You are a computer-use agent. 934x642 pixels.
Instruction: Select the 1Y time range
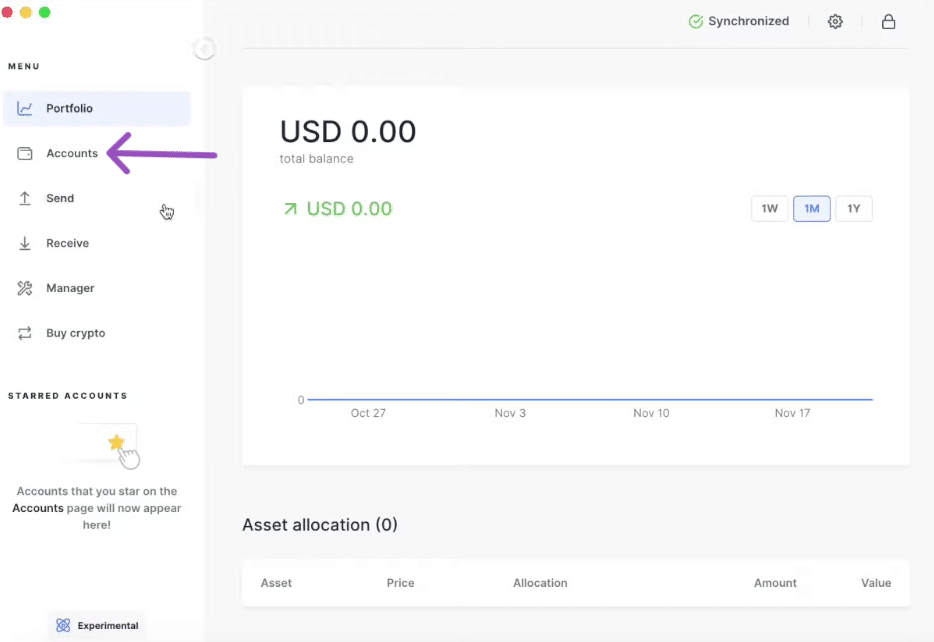click(x=854, y=209)
